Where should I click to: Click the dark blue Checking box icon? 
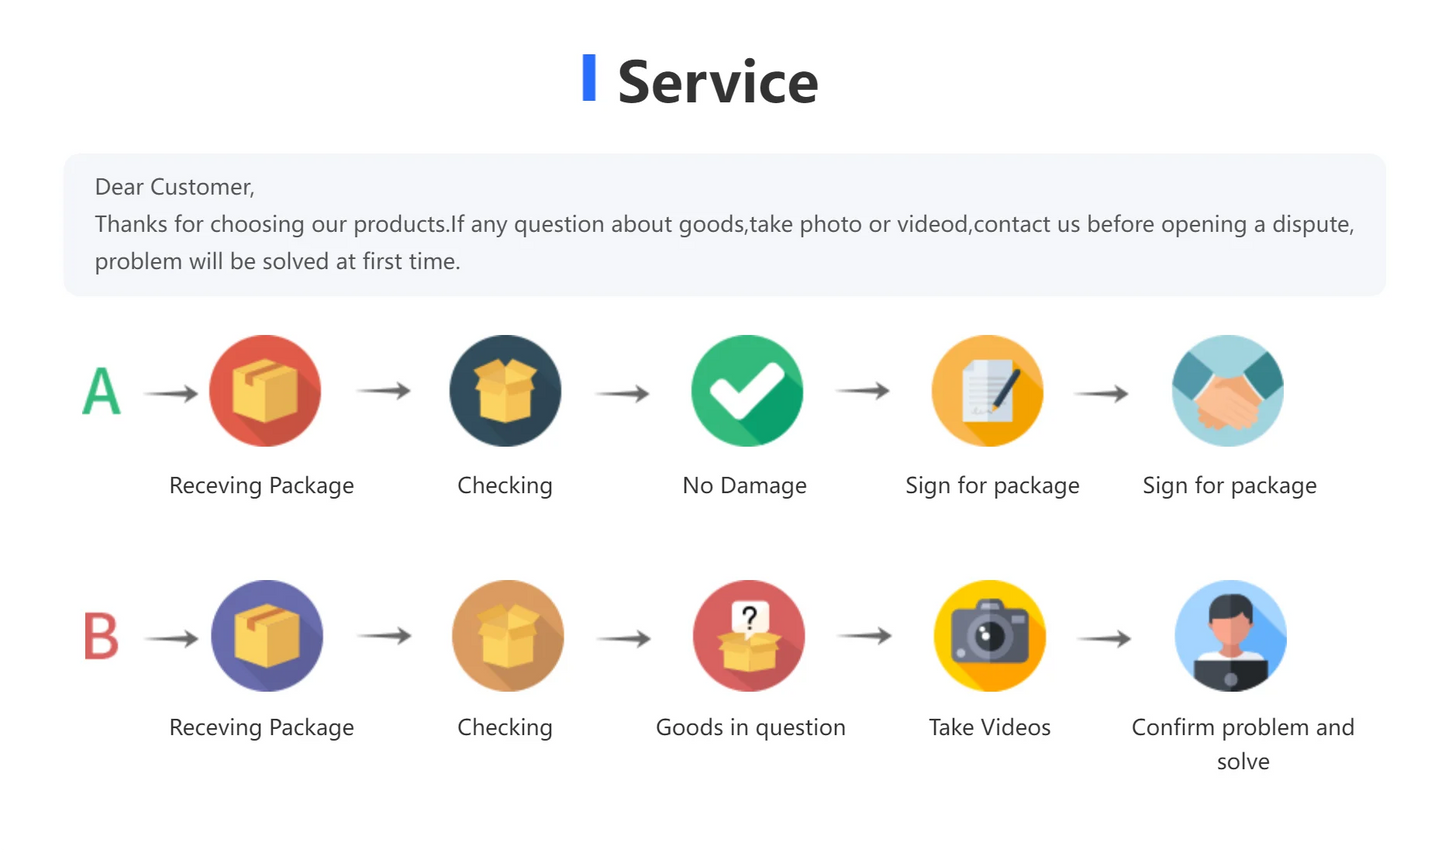click(x=505, y=391)
